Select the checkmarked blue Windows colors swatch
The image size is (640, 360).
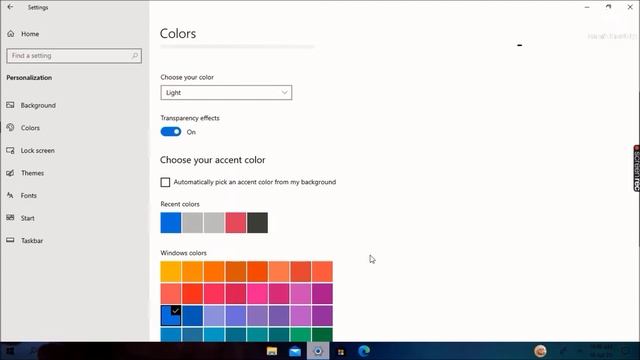tap(171, 316)
